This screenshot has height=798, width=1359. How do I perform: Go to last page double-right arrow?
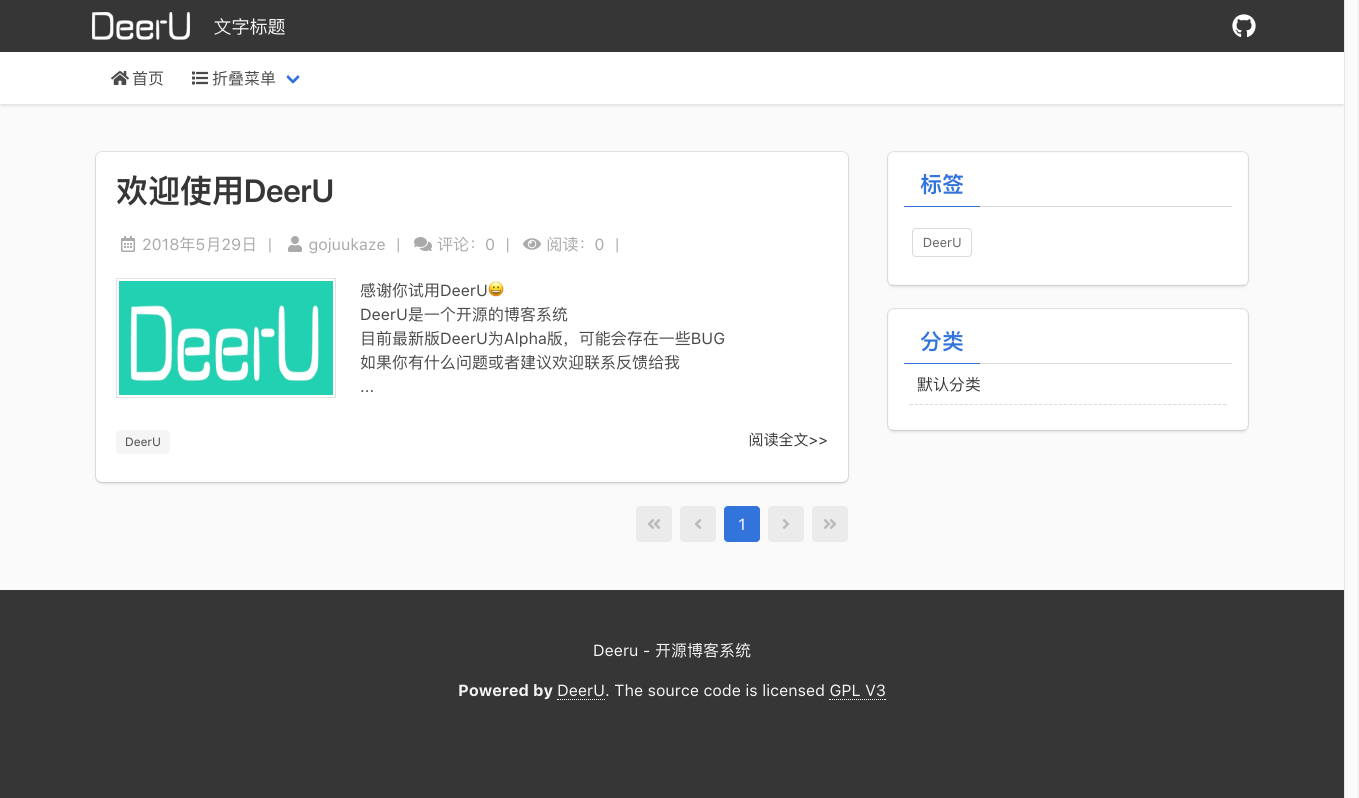pyautogui.click(x=830, y=524)
